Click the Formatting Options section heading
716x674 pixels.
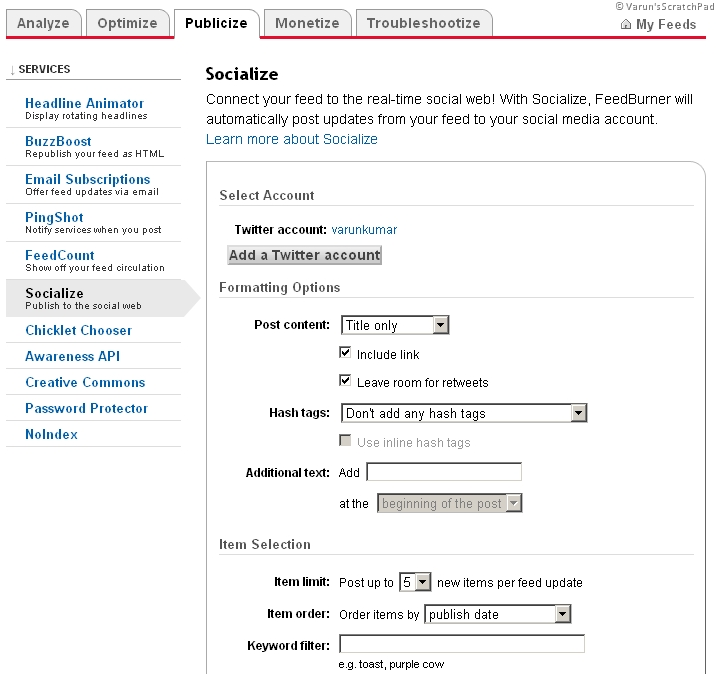click(279, 288)
